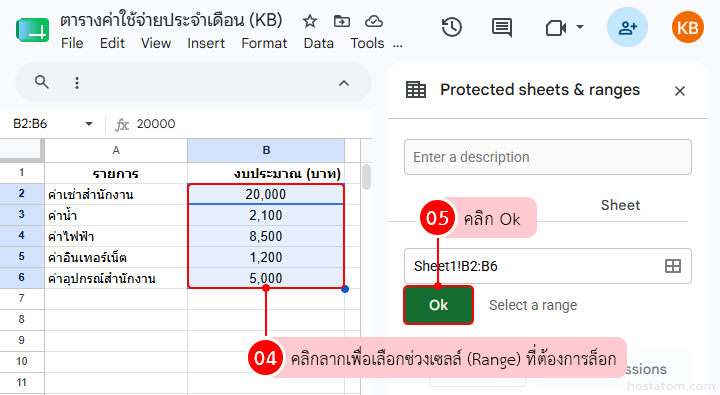720x395 pixels.
Task: Open the File menu
Action: [x=72, y=43]
